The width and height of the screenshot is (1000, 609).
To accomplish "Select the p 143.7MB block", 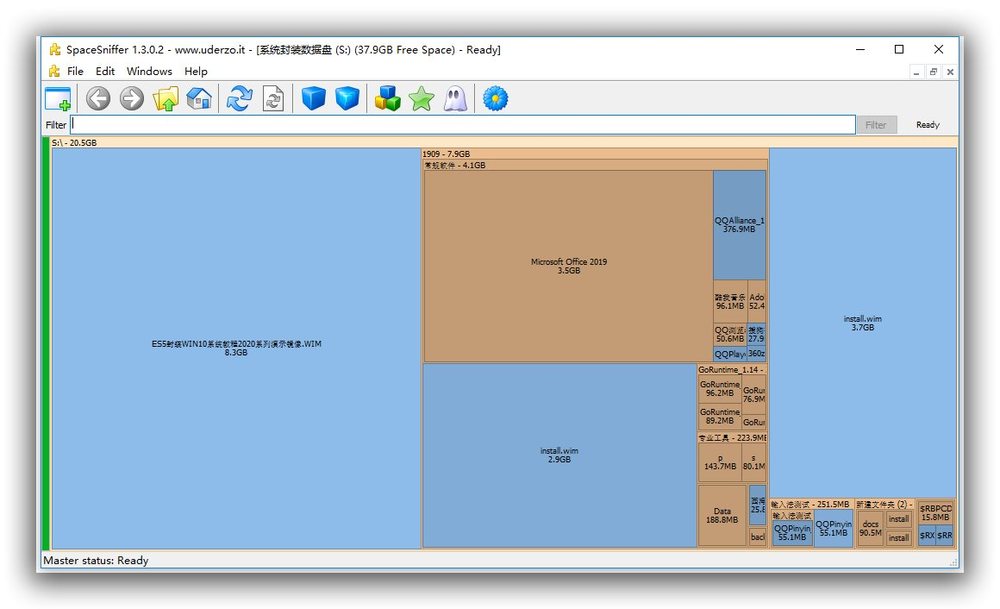I will (x=720, y=462).
